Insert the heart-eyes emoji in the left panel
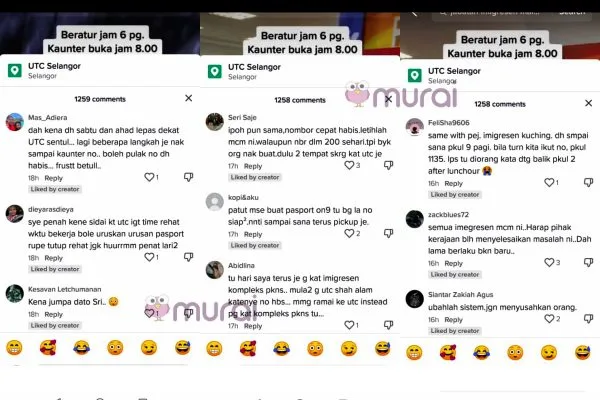This screenshot has width=600, height=400. (x=48, y=348)
